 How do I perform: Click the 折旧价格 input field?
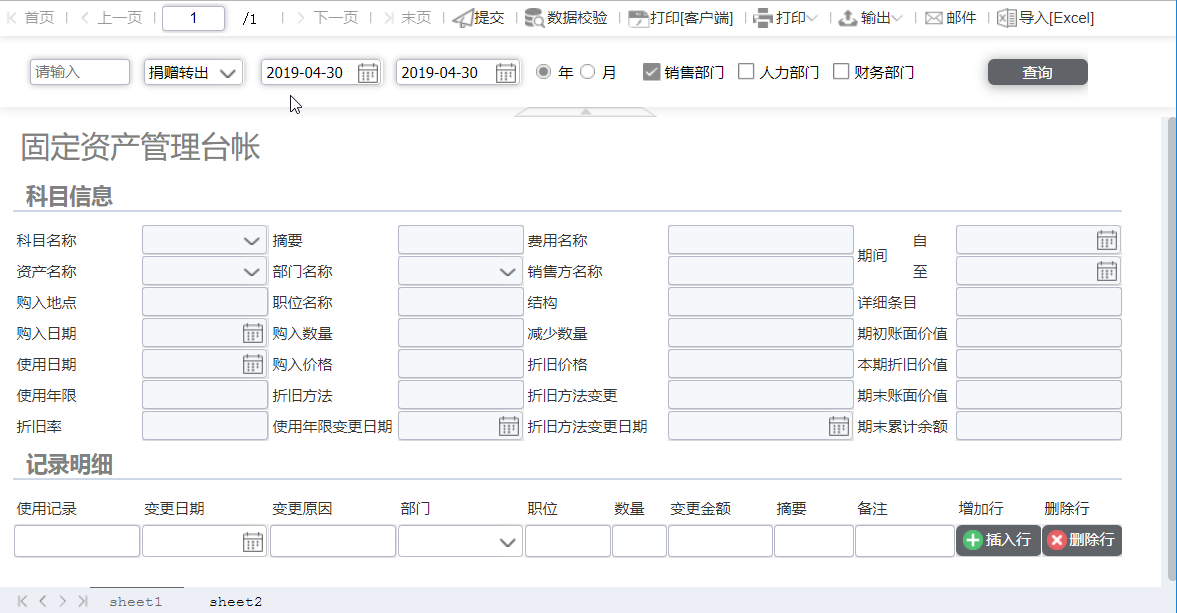(x=760, y=364)
